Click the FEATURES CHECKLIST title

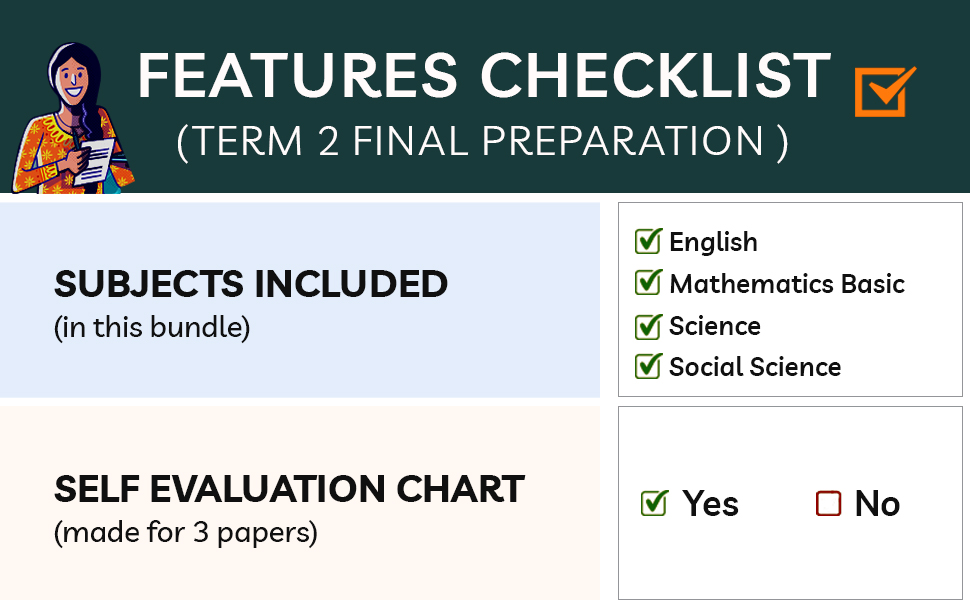click(x=485, y=75)
